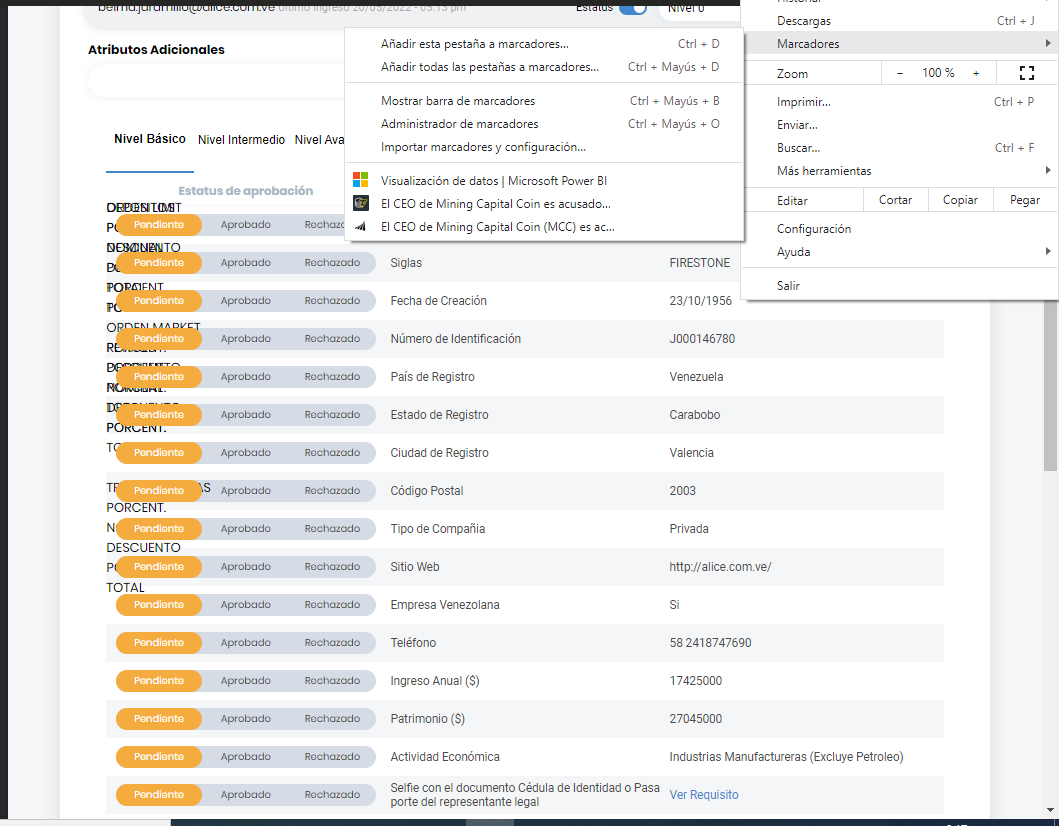This screenshot has height=826, width=1059.
Task: Decrease zoom with the minus button
Action: click(x=900, y=73)
